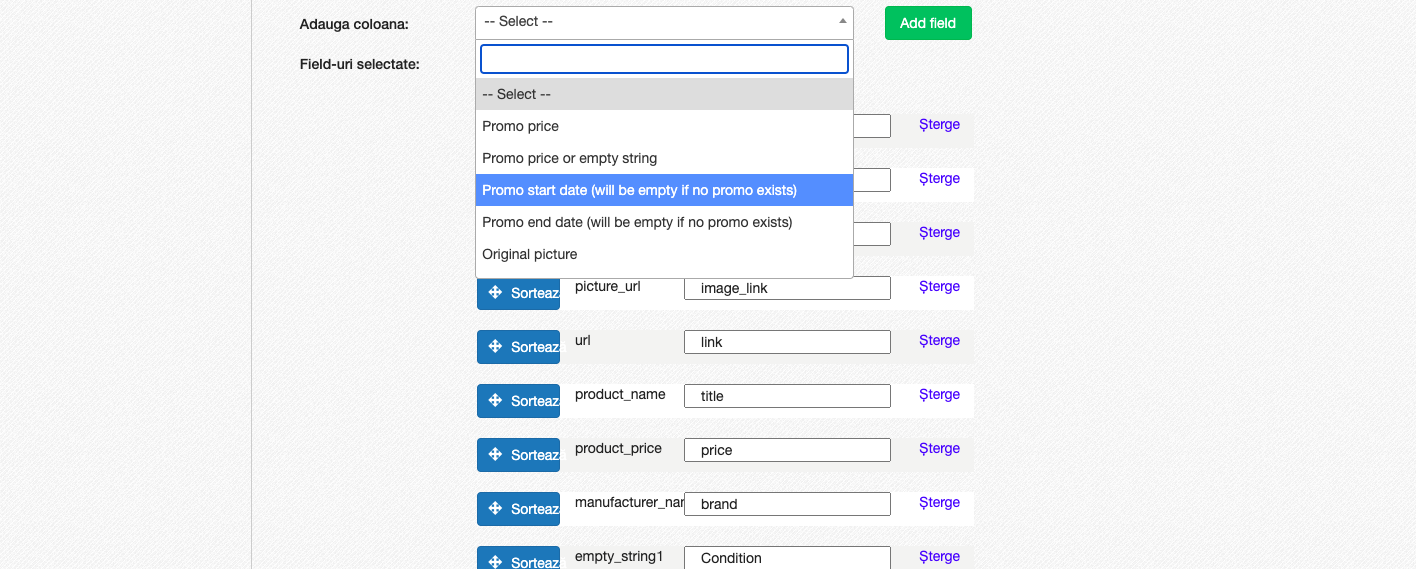
Task: Select Promo price or empty string option
Action: click(x=664, y=158)
